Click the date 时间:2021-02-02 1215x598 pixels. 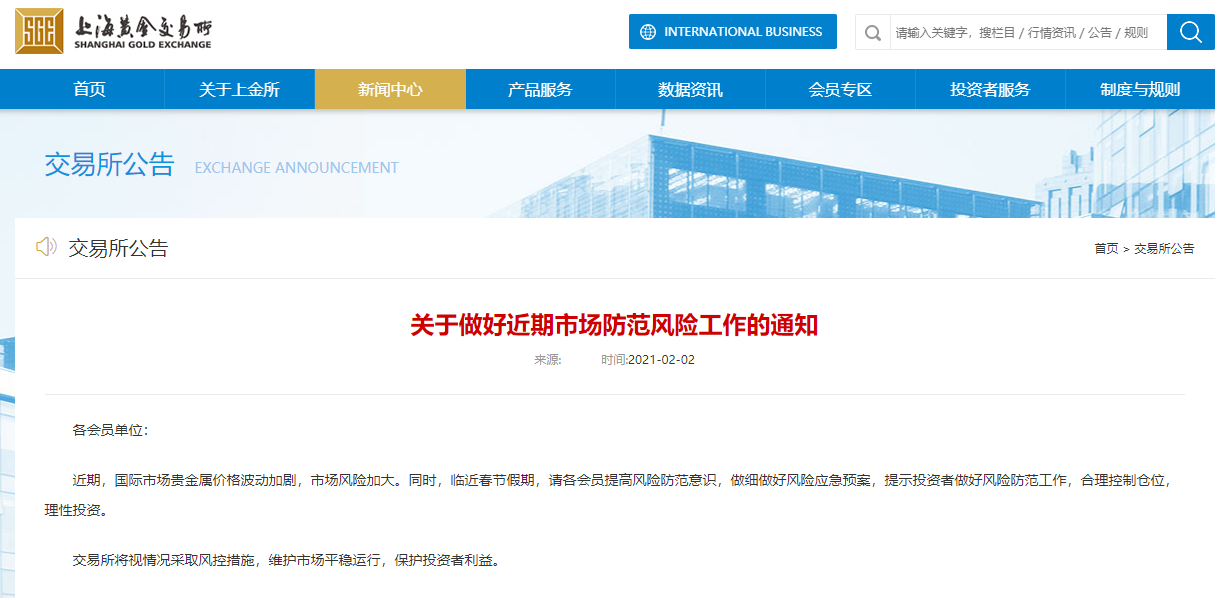(648, 360)
